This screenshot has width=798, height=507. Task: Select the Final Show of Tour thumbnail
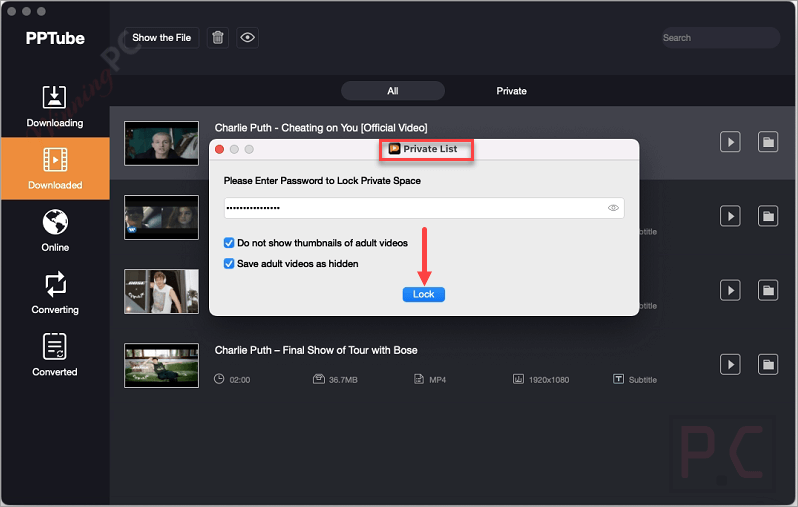pyautogui.click(x=161, y=365)
